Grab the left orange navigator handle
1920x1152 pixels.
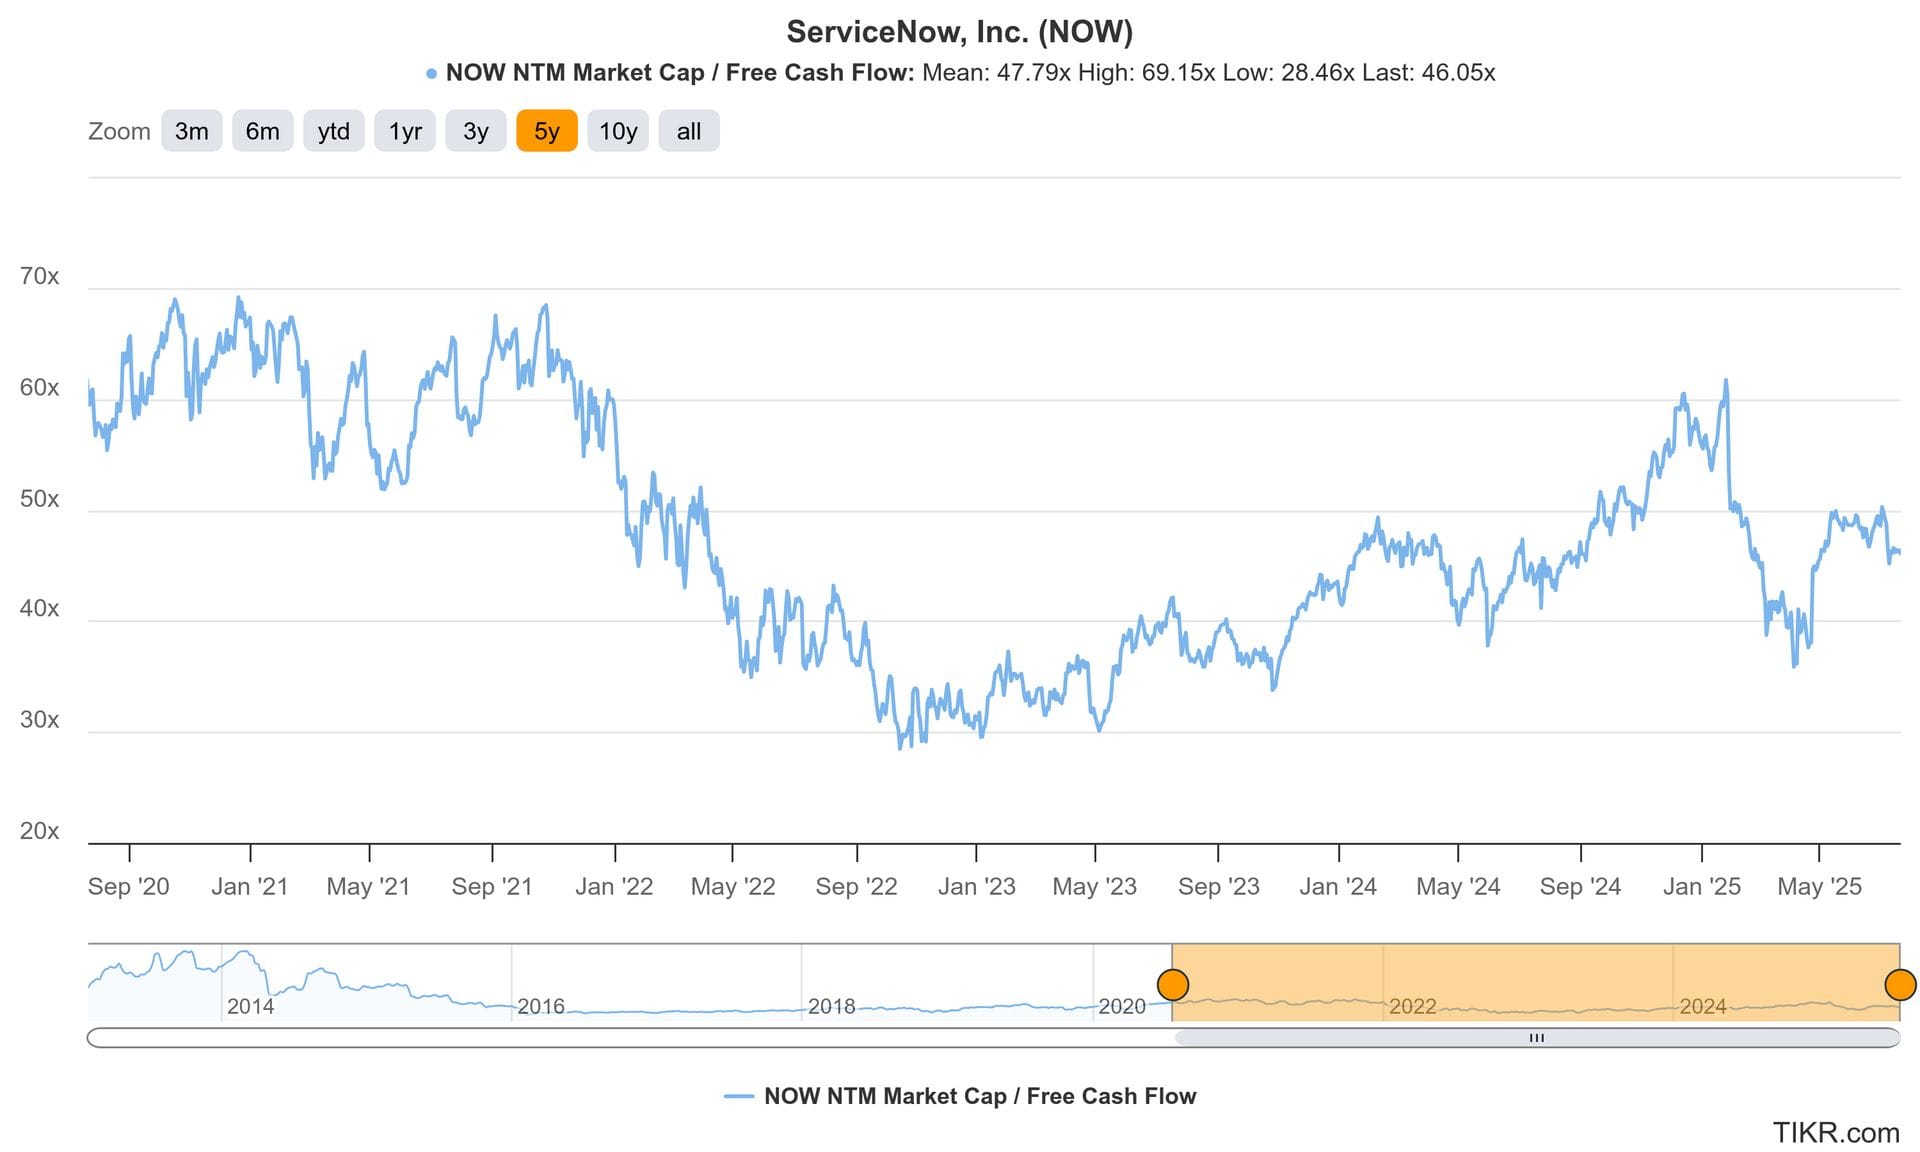tap(1172, 985)
